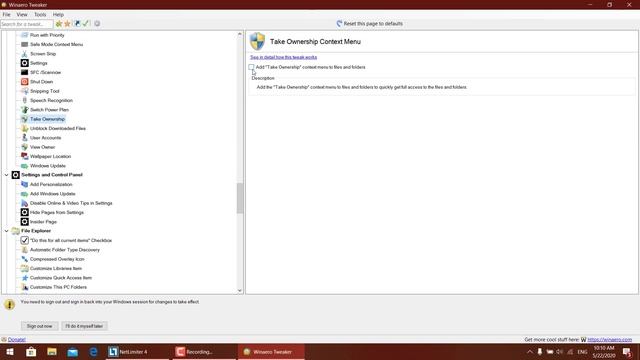This screenshot has width=640, height=360.
Task: Select the Safe Mode Context Menu icon
Action: tap(24, 44)
